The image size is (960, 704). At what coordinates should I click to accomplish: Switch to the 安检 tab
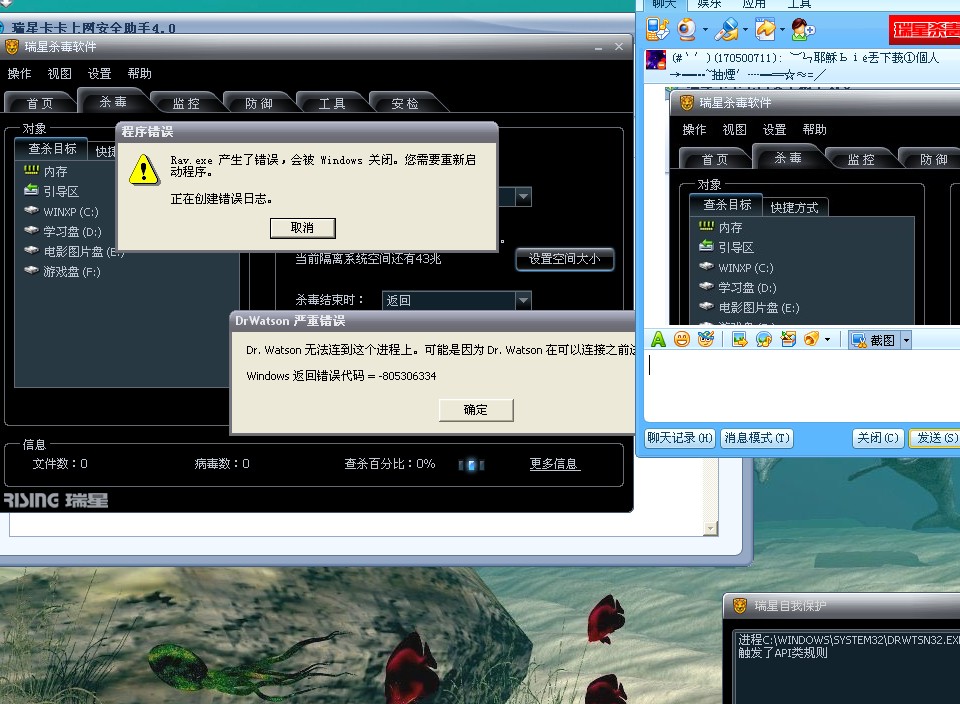(x=405, y=103)
